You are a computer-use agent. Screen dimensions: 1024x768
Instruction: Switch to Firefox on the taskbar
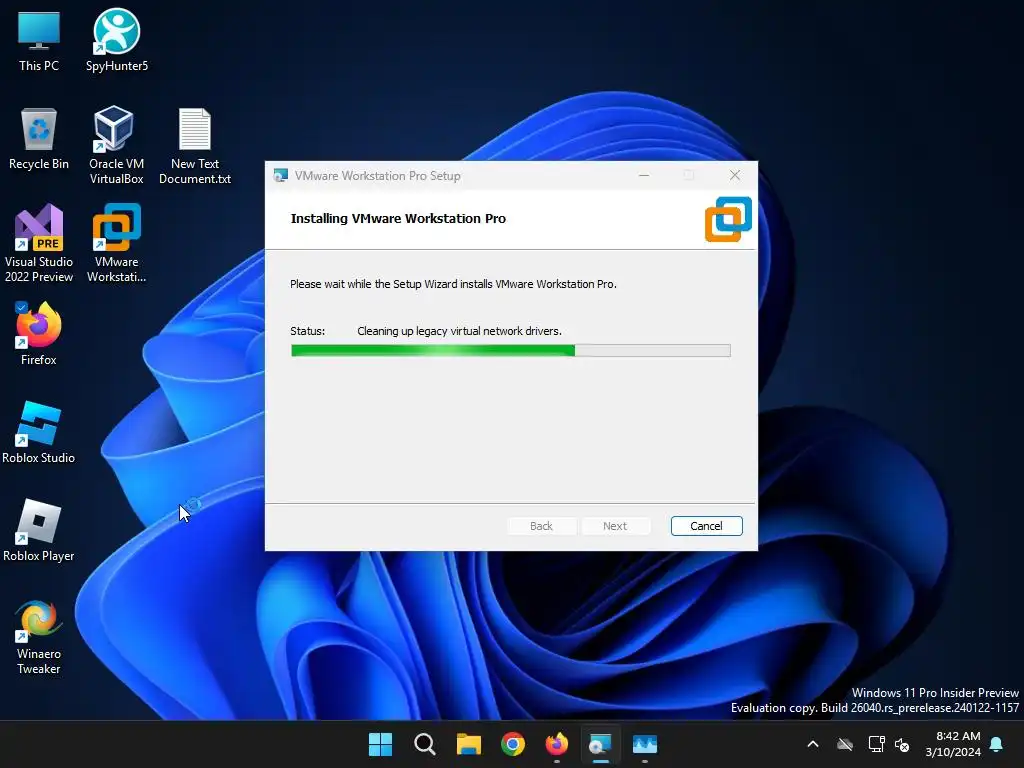point(556,744)
